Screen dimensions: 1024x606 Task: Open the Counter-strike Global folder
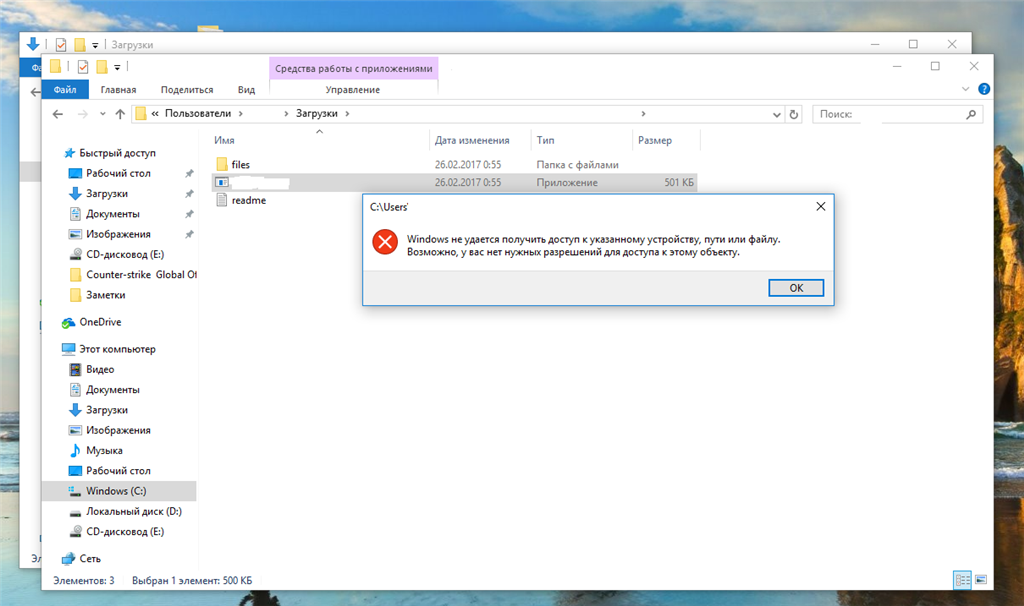coord(141,274)
